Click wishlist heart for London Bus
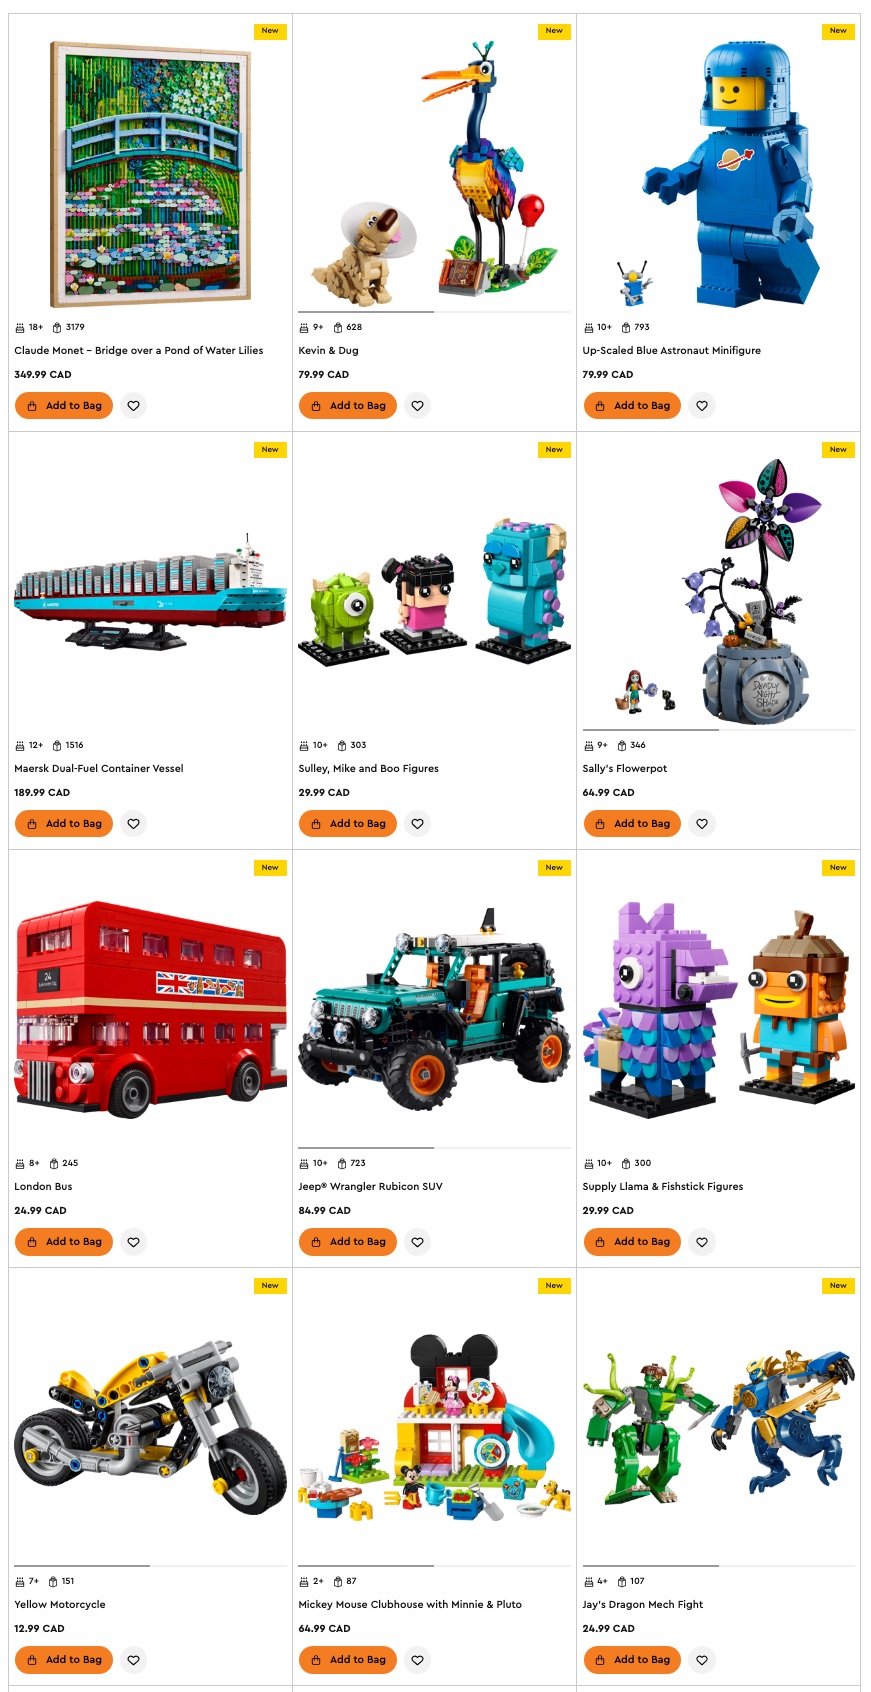This screenshot has height=1692, width=871. click(x=134, y=1242)
